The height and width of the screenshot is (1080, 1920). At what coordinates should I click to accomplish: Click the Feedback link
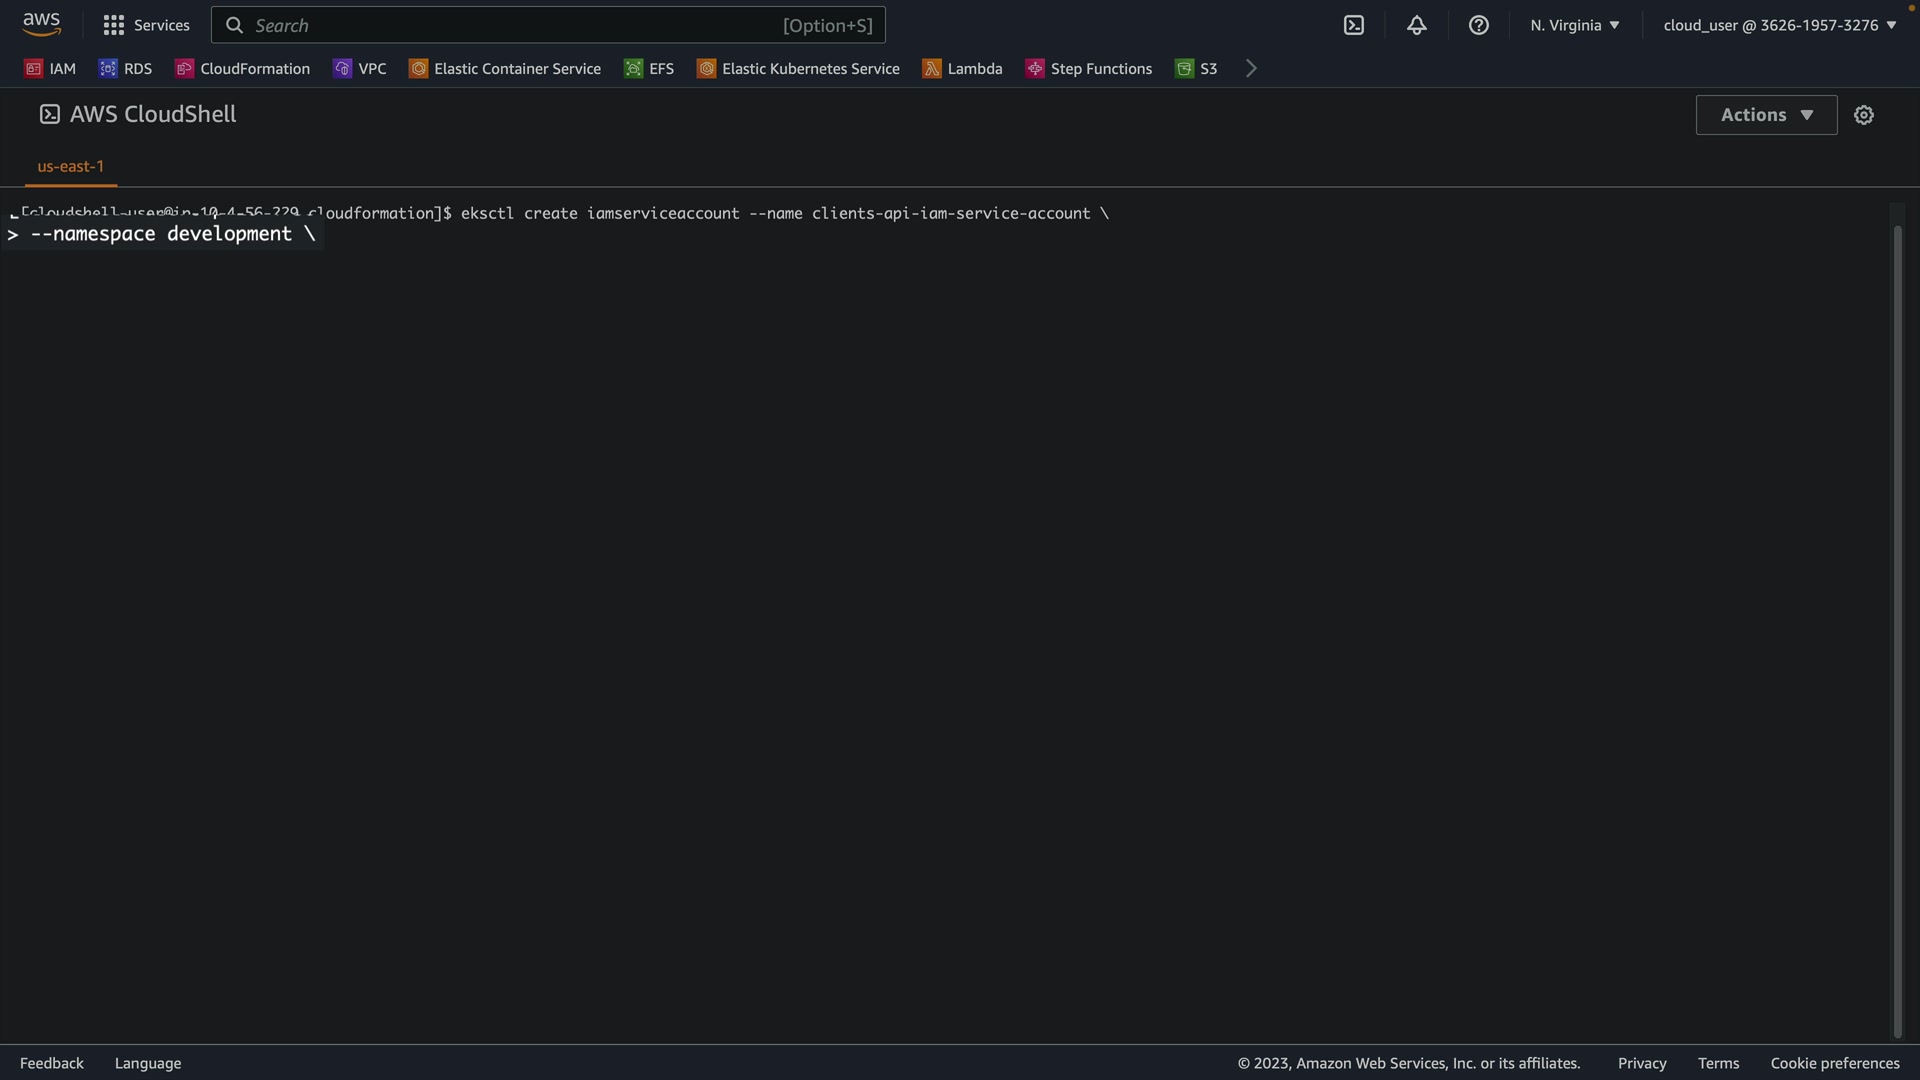(52, 1063)
